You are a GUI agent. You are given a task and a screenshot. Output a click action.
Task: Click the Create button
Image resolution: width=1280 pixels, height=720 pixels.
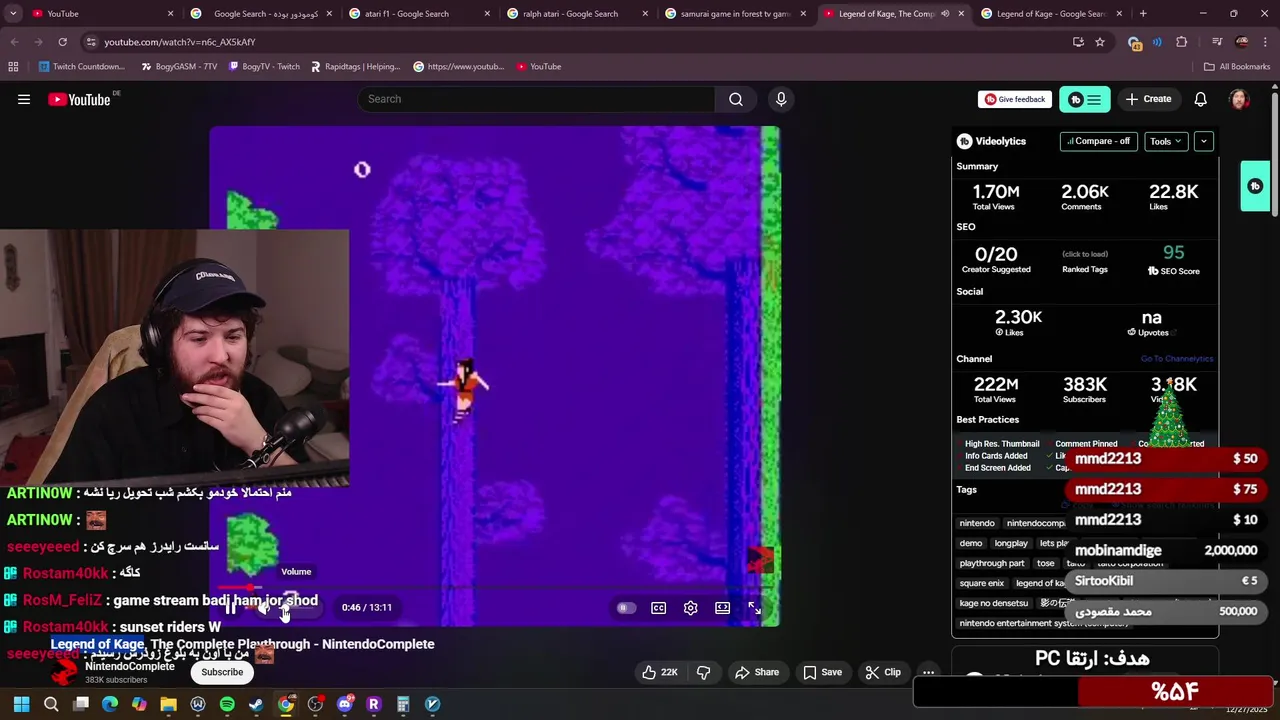1148,99
